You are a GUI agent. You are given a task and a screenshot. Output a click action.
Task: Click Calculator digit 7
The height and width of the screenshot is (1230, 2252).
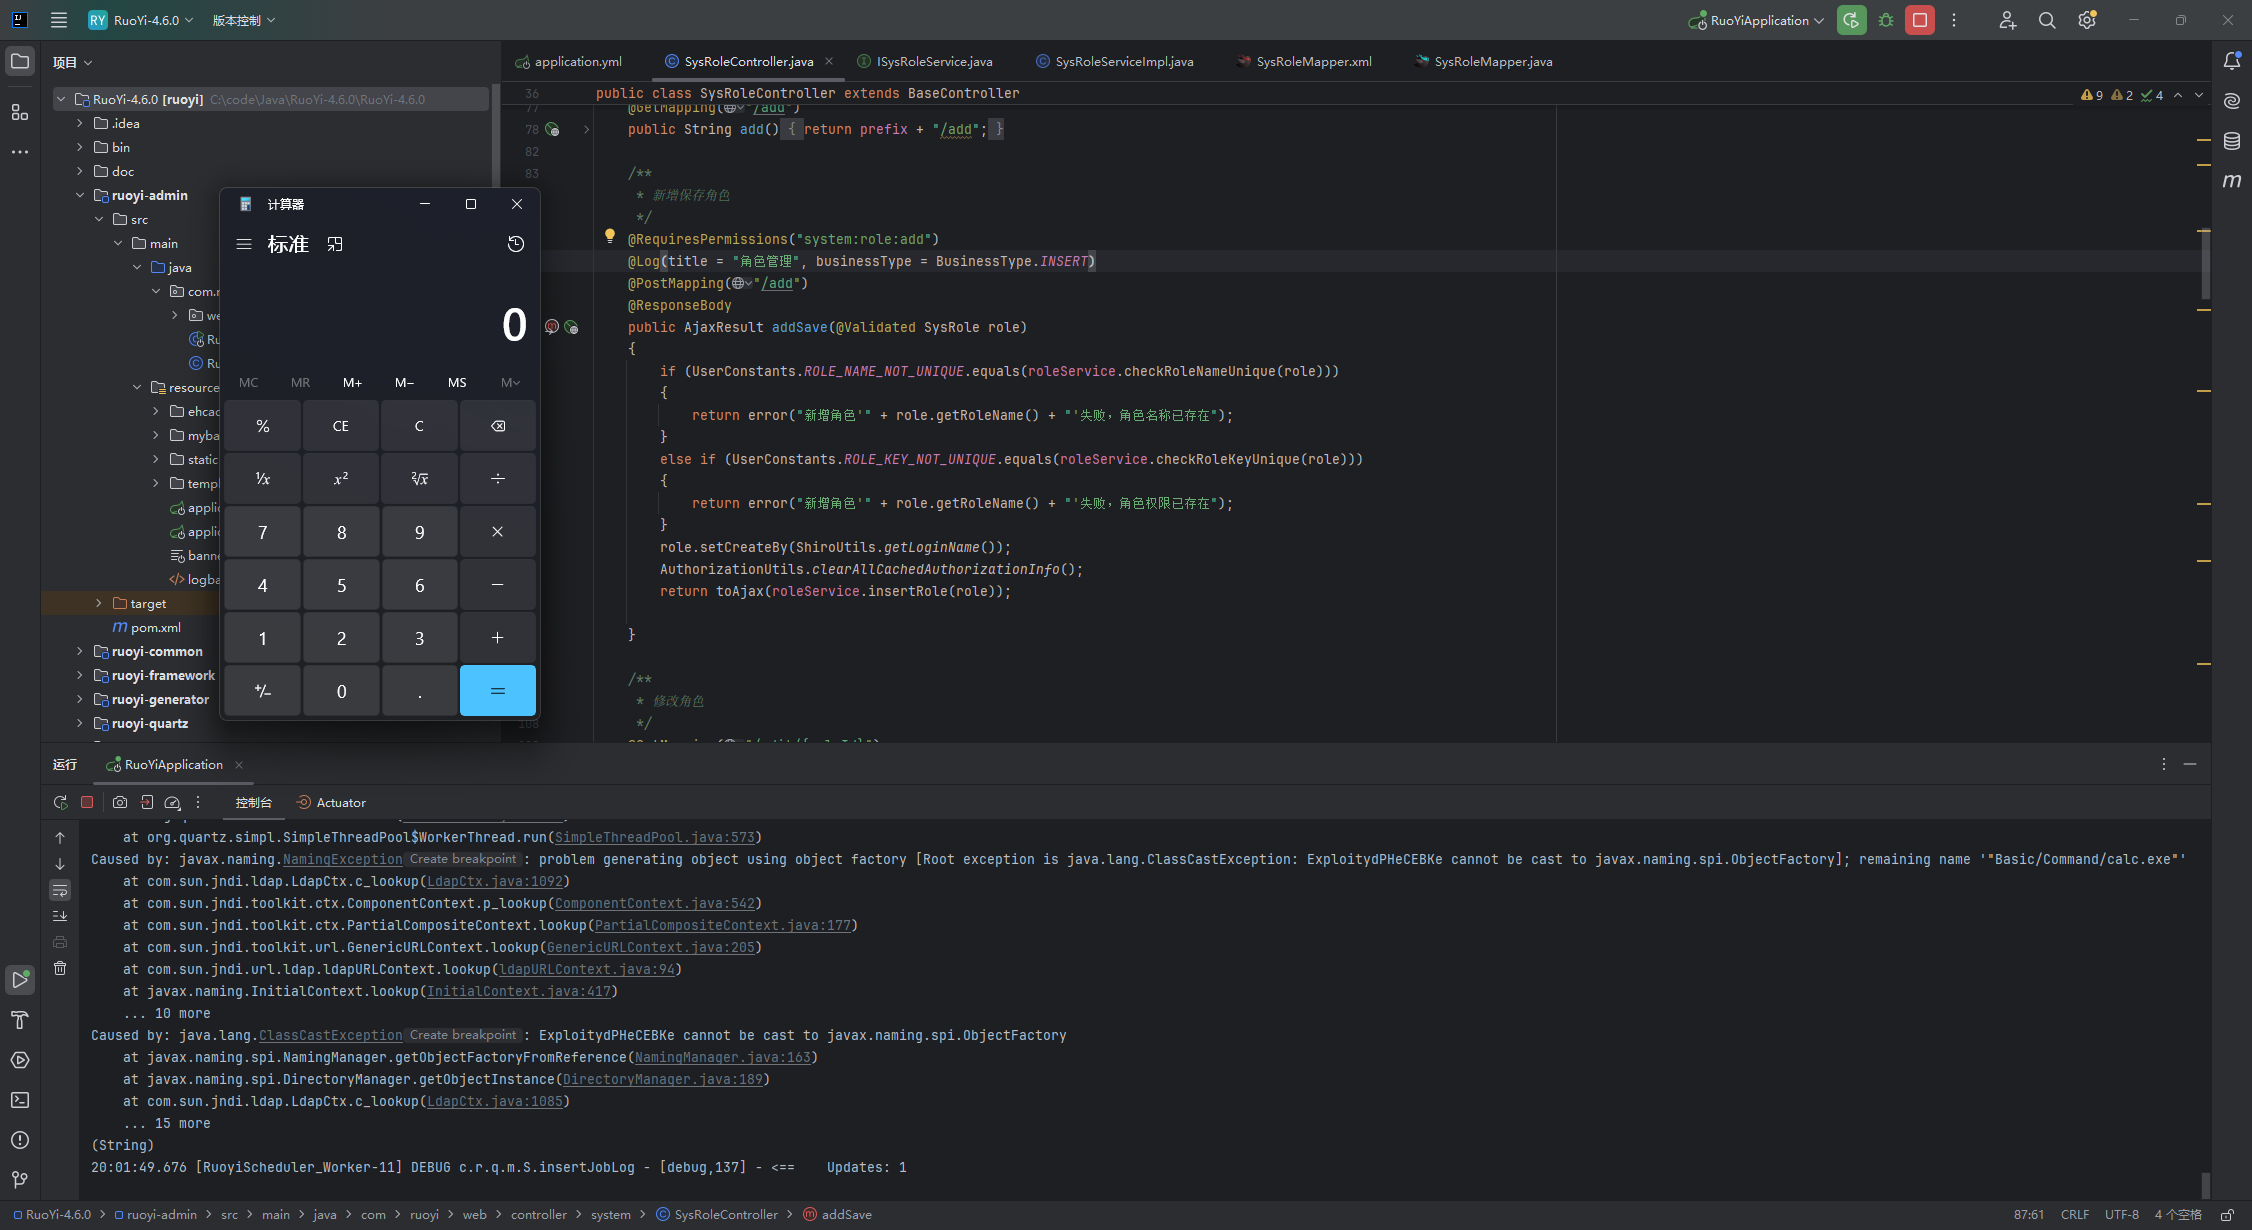[x=263, y=532]
